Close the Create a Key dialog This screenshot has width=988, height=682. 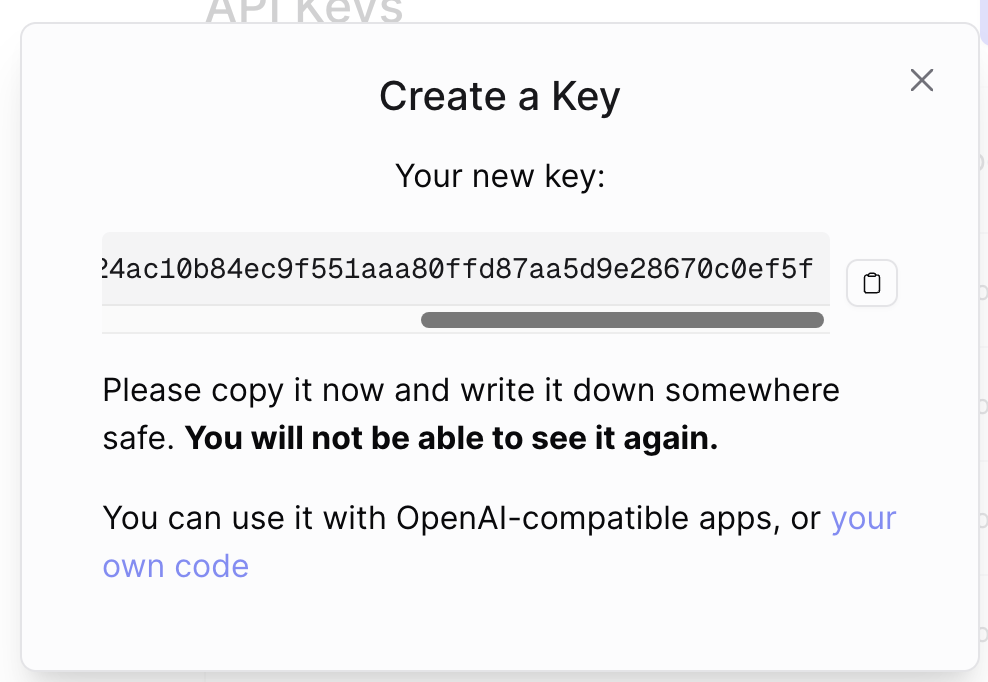pyautogui.click(x=921, y=81)
